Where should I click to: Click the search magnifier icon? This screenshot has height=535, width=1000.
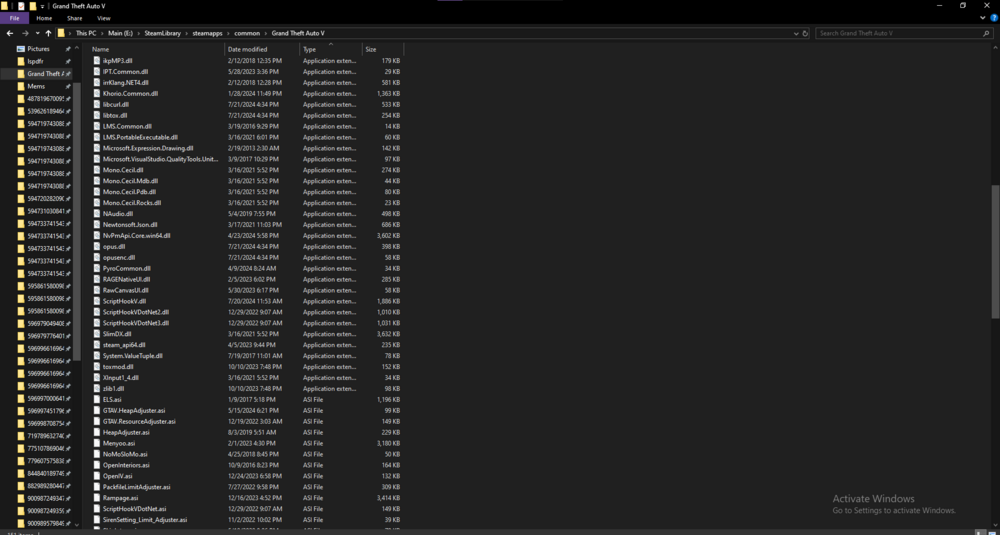pyautogui.click(x=987, y=33)
